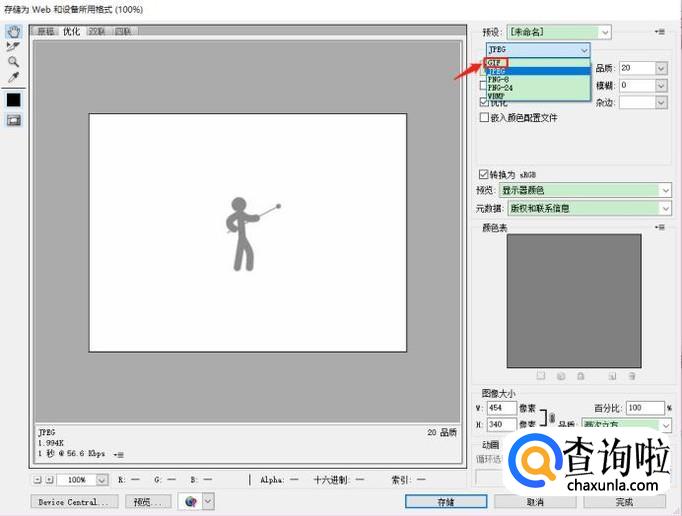Image resolution: width=682 pixels, height=516 pixels.
Task: Click the browser preview icon
Action: click(x=189, y=501)
